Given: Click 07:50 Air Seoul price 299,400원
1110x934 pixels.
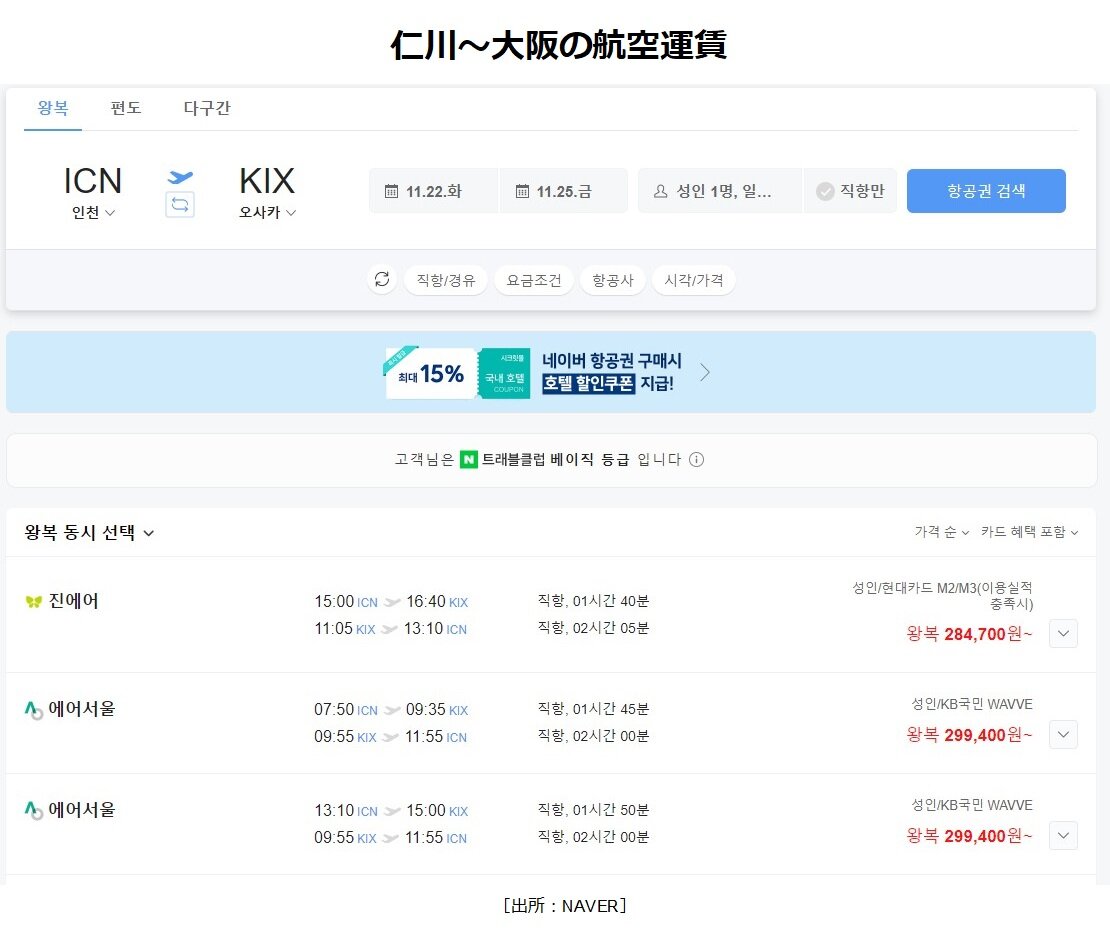Looking at the screenshot, I should 969,735.
